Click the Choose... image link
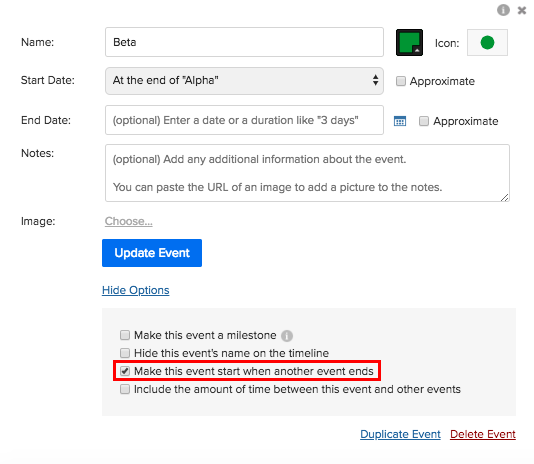534x464 pixels. pos(128,221)
